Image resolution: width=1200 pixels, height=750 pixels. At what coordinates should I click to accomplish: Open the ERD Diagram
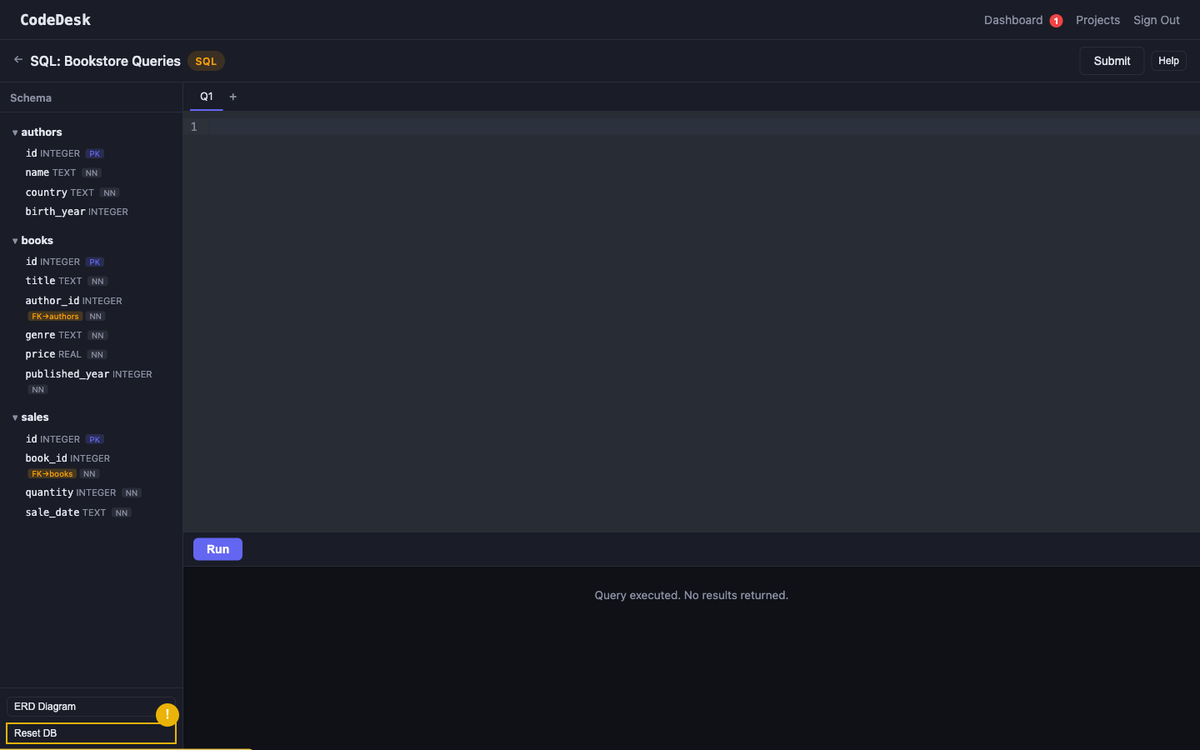click(x=90, y=706)
